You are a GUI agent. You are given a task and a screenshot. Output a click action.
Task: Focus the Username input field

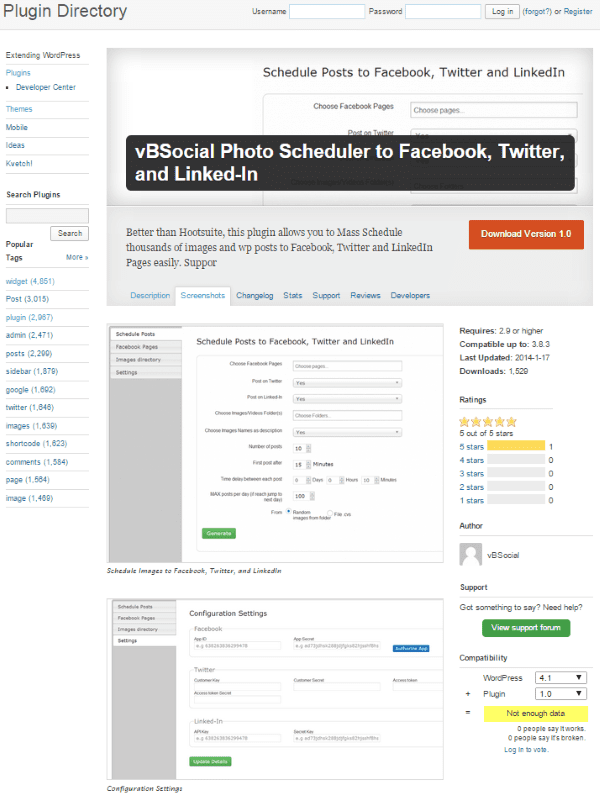(326, 12)
